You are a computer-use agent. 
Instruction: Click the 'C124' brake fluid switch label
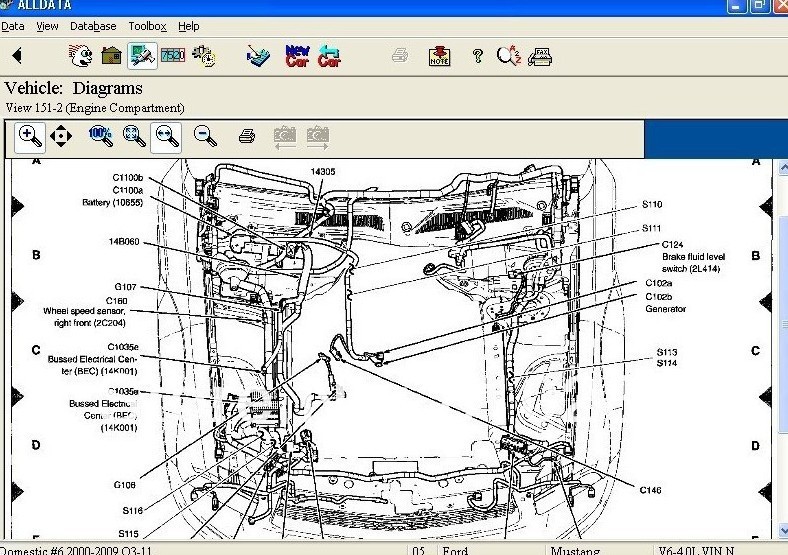672,244
